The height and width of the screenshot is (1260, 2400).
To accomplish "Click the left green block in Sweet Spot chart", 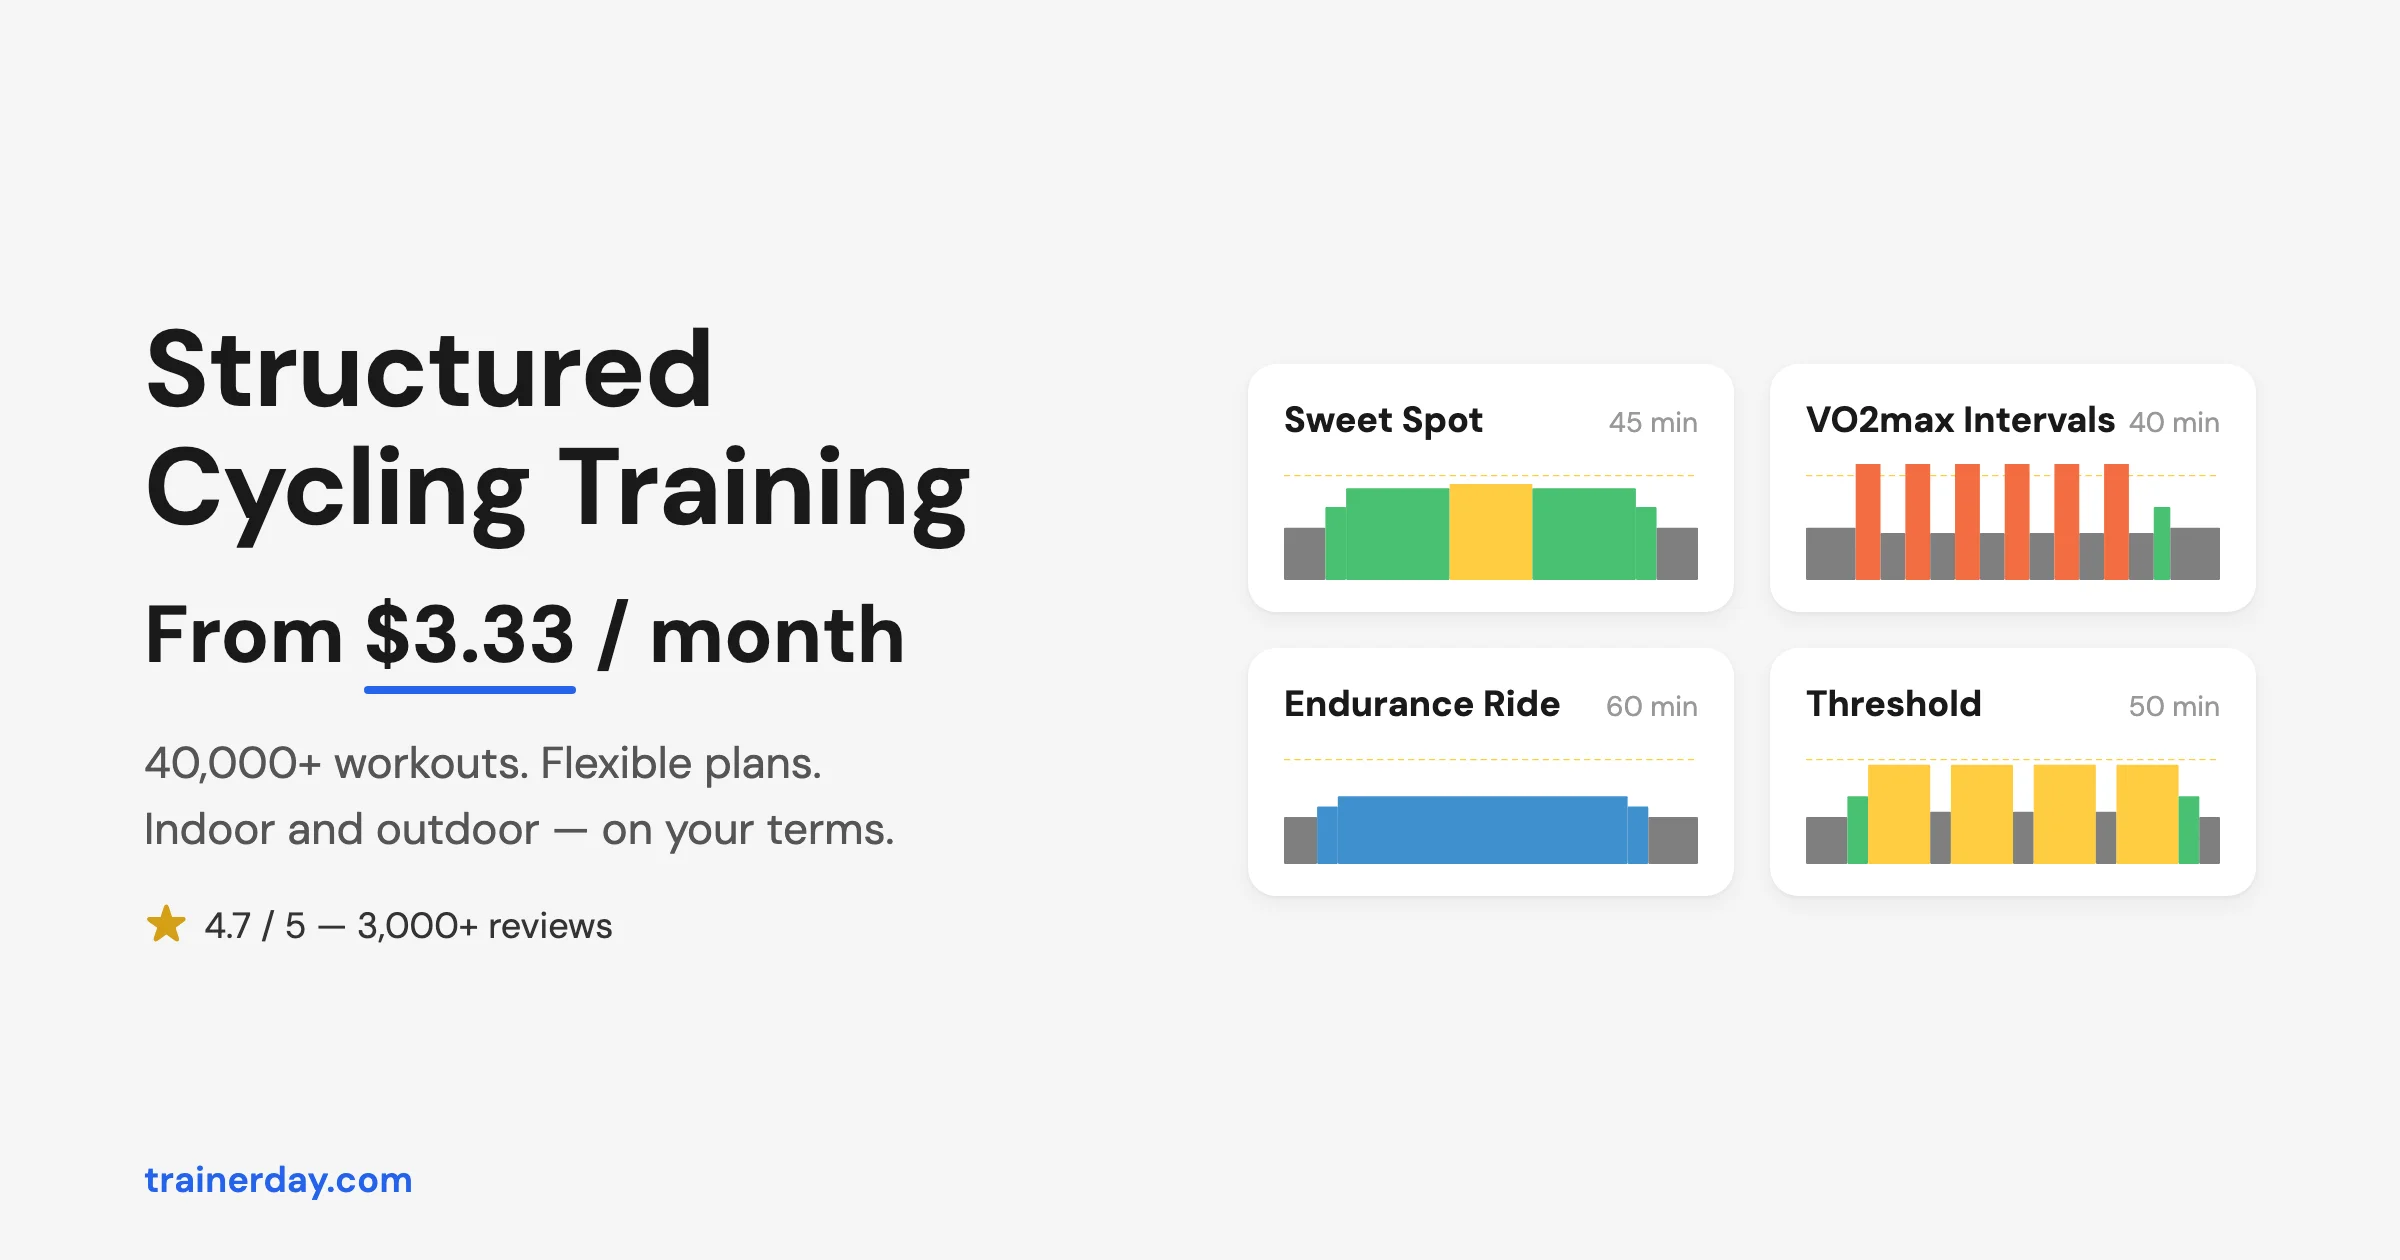I will coord(1397,534).
